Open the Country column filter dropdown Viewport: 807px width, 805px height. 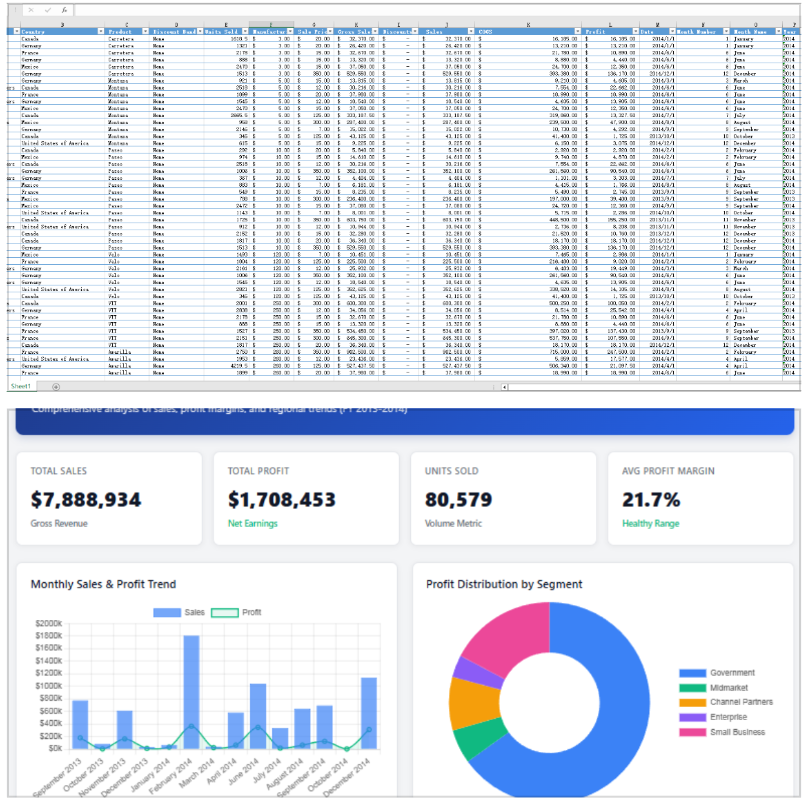pos(100,31)
